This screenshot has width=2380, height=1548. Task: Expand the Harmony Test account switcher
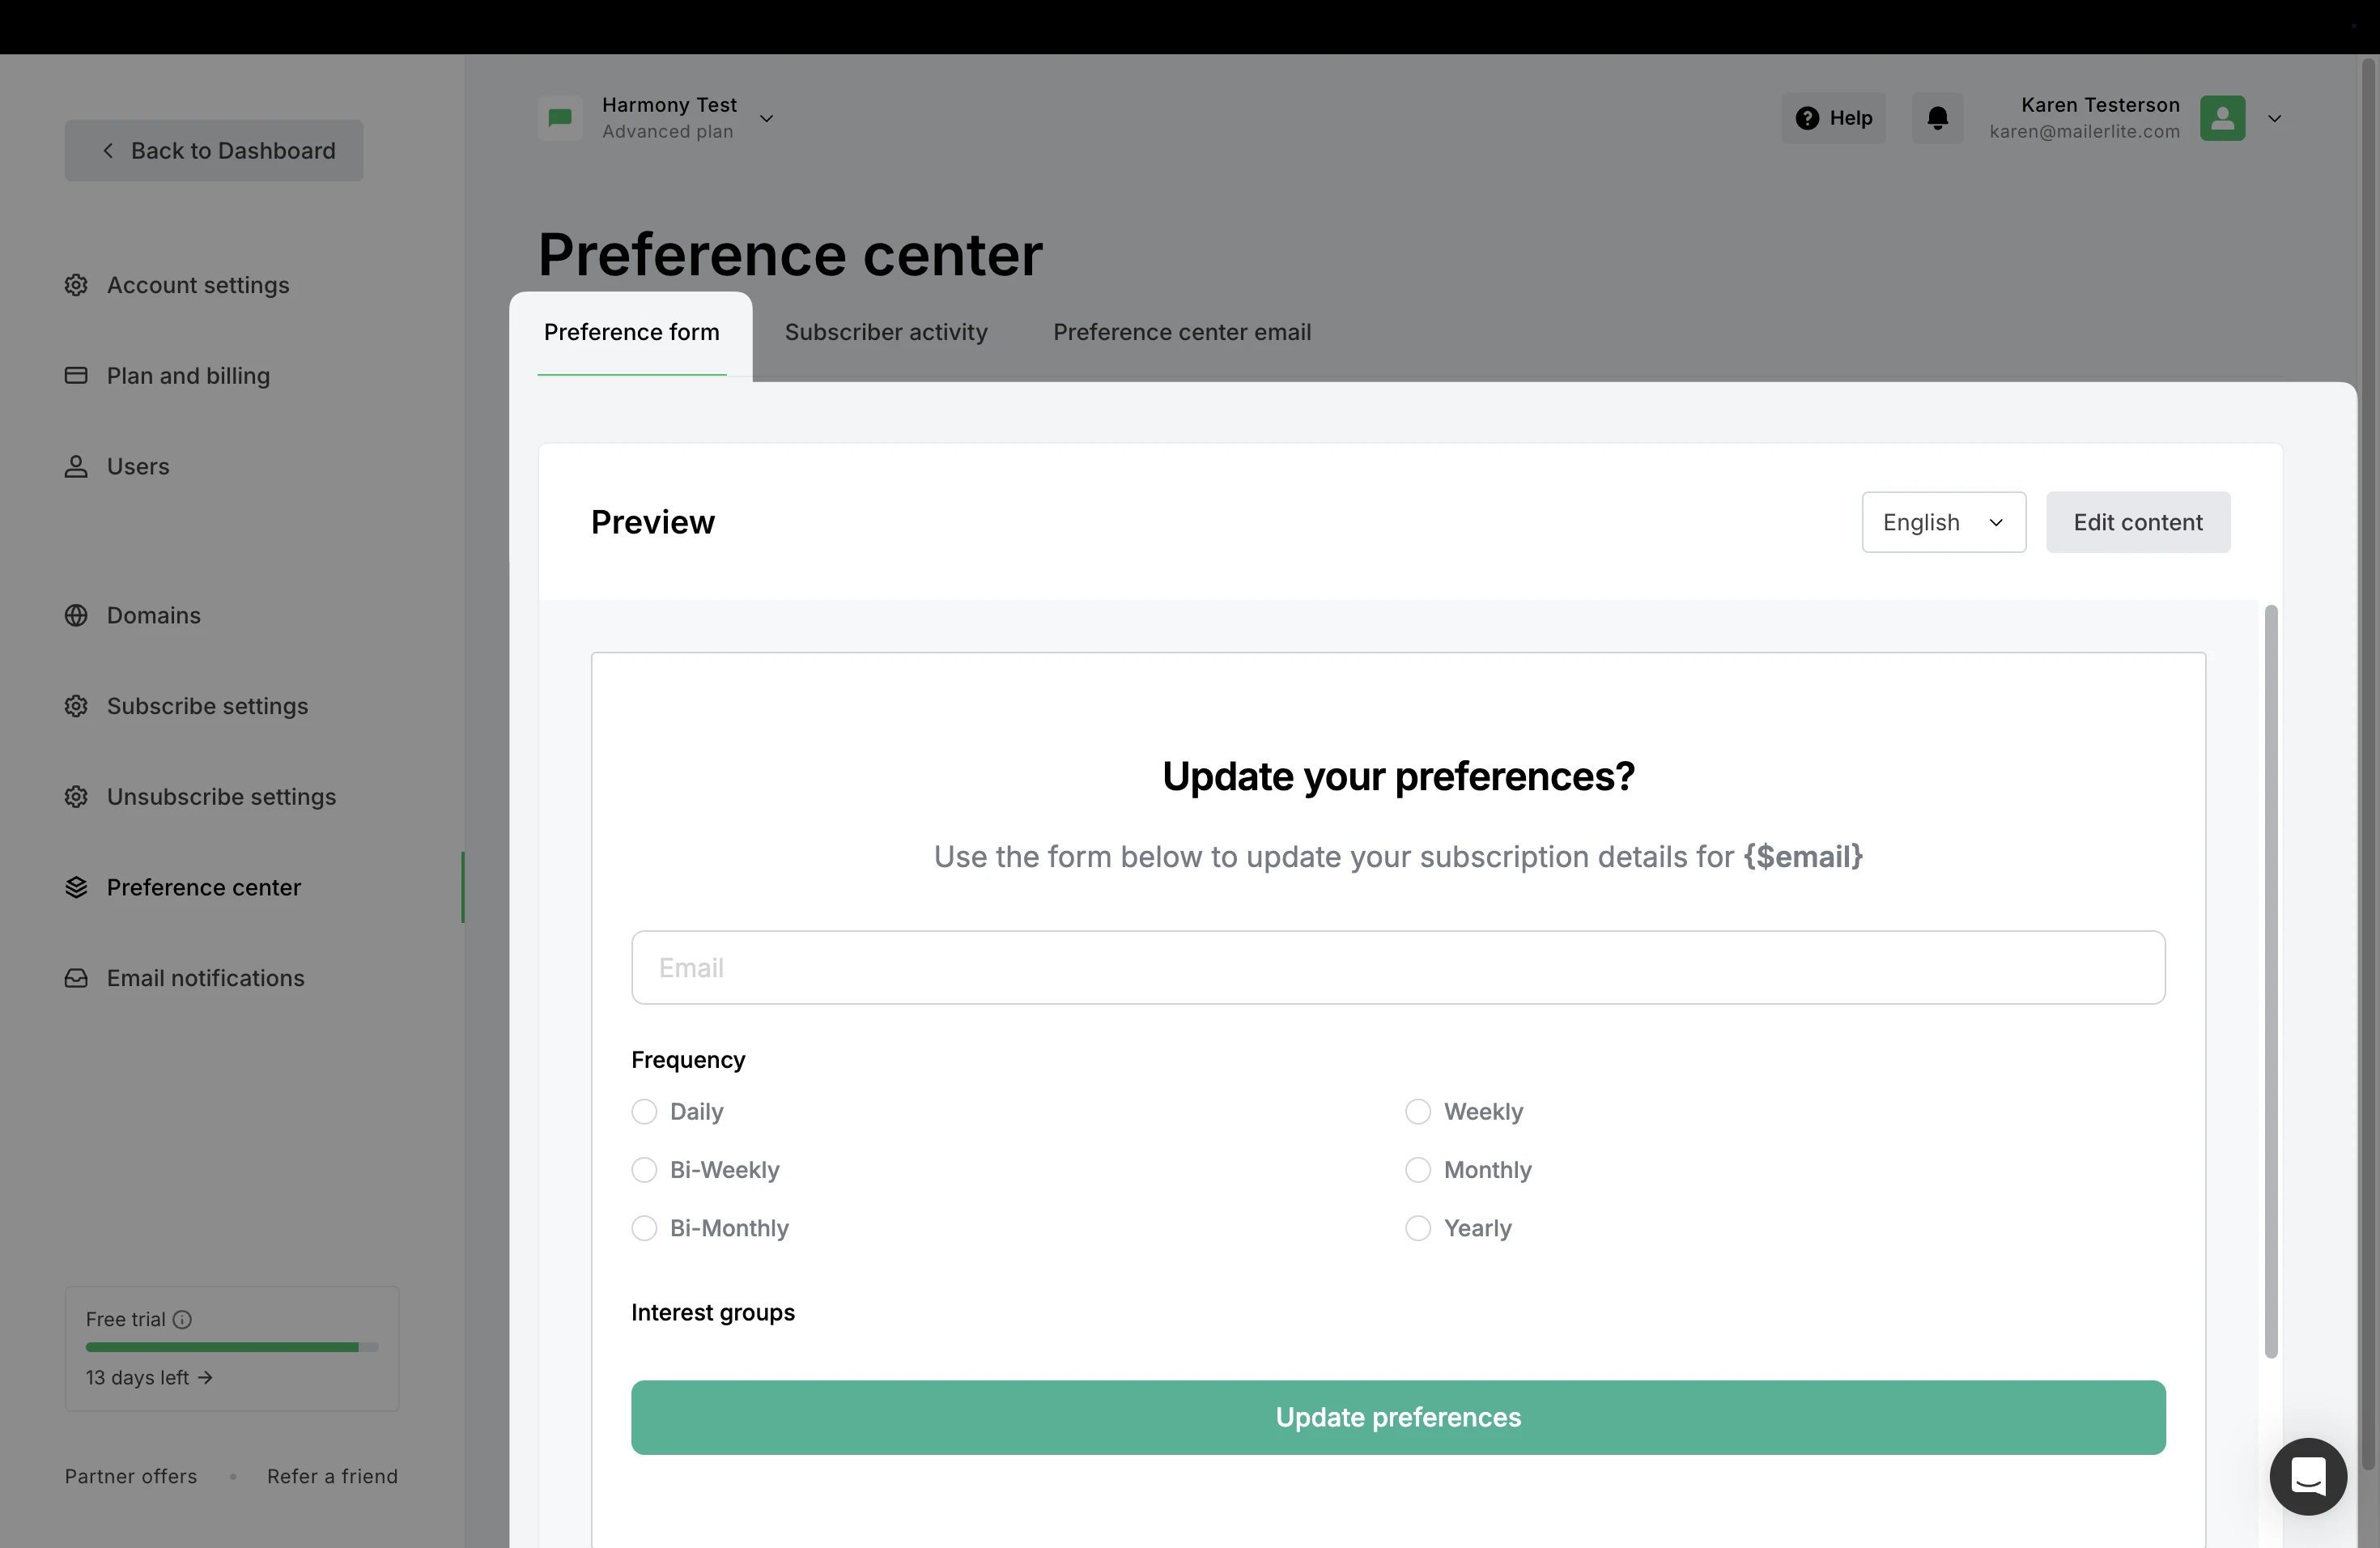pos(766,118)
